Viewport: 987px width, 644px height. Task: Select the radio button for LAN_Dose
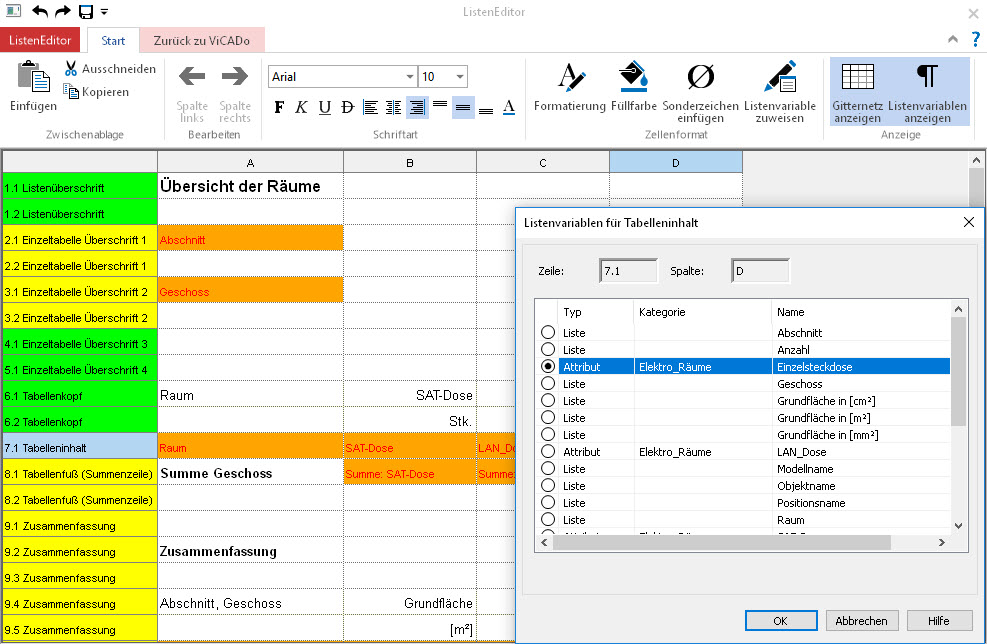pos(548,451)
